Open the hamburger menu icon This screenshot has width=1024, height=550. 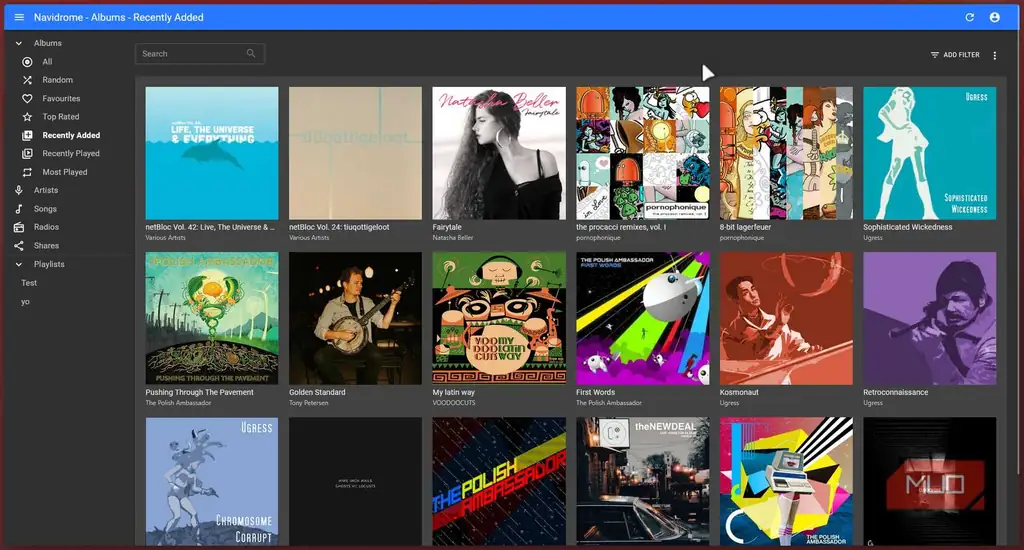pyautogui.click(x=19, y=18)
